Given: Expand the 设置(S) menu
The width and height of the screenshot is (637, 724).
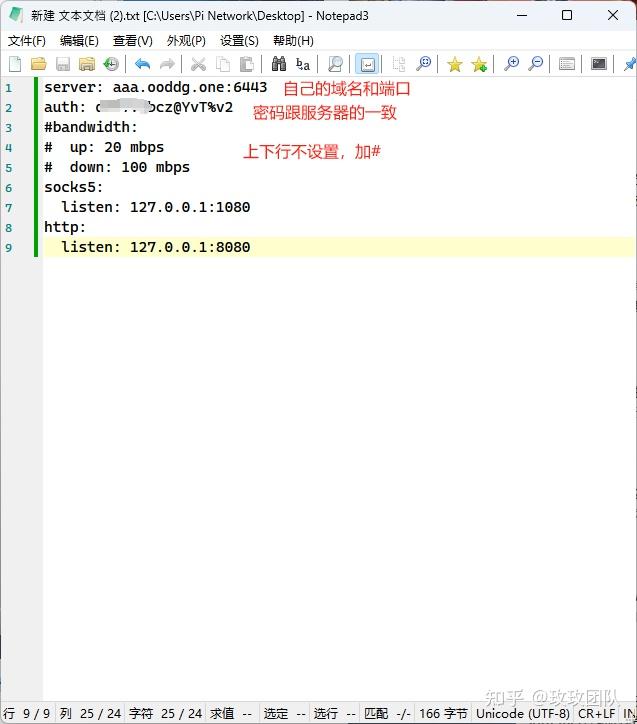Looking at the screenshot, I should [x=239, y=41].
